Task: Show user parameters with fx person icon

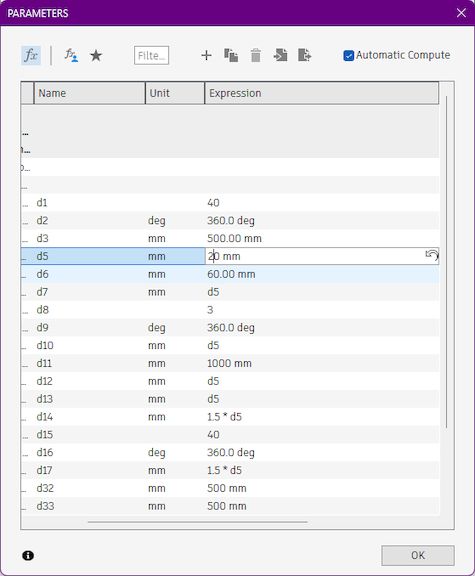Action: (71, 55)
